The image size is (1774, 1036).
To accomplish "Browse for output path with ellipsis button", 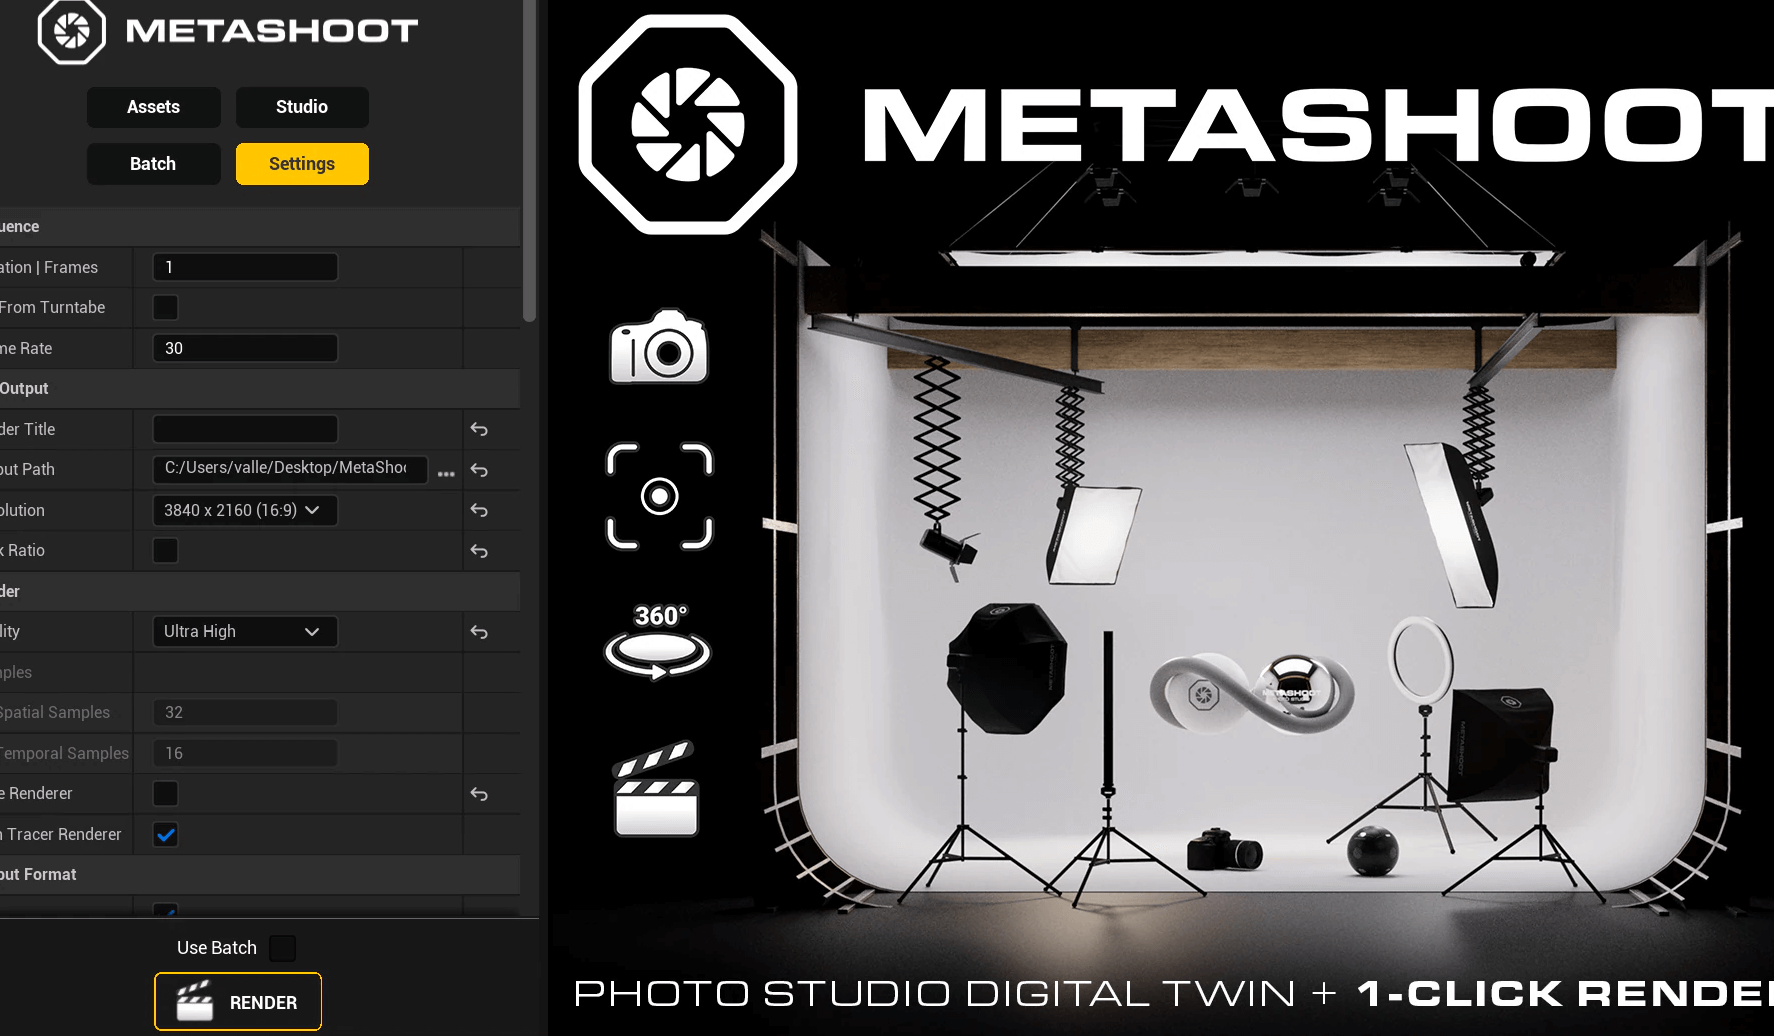I will (x=446, y=473).
